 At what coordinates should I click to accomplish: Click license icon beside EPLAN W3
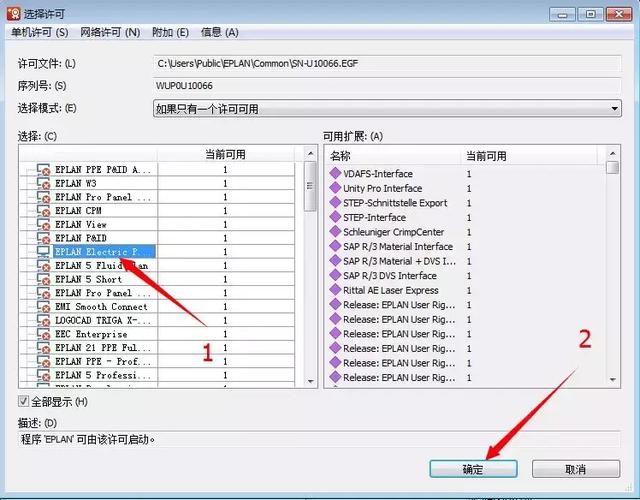44,183
